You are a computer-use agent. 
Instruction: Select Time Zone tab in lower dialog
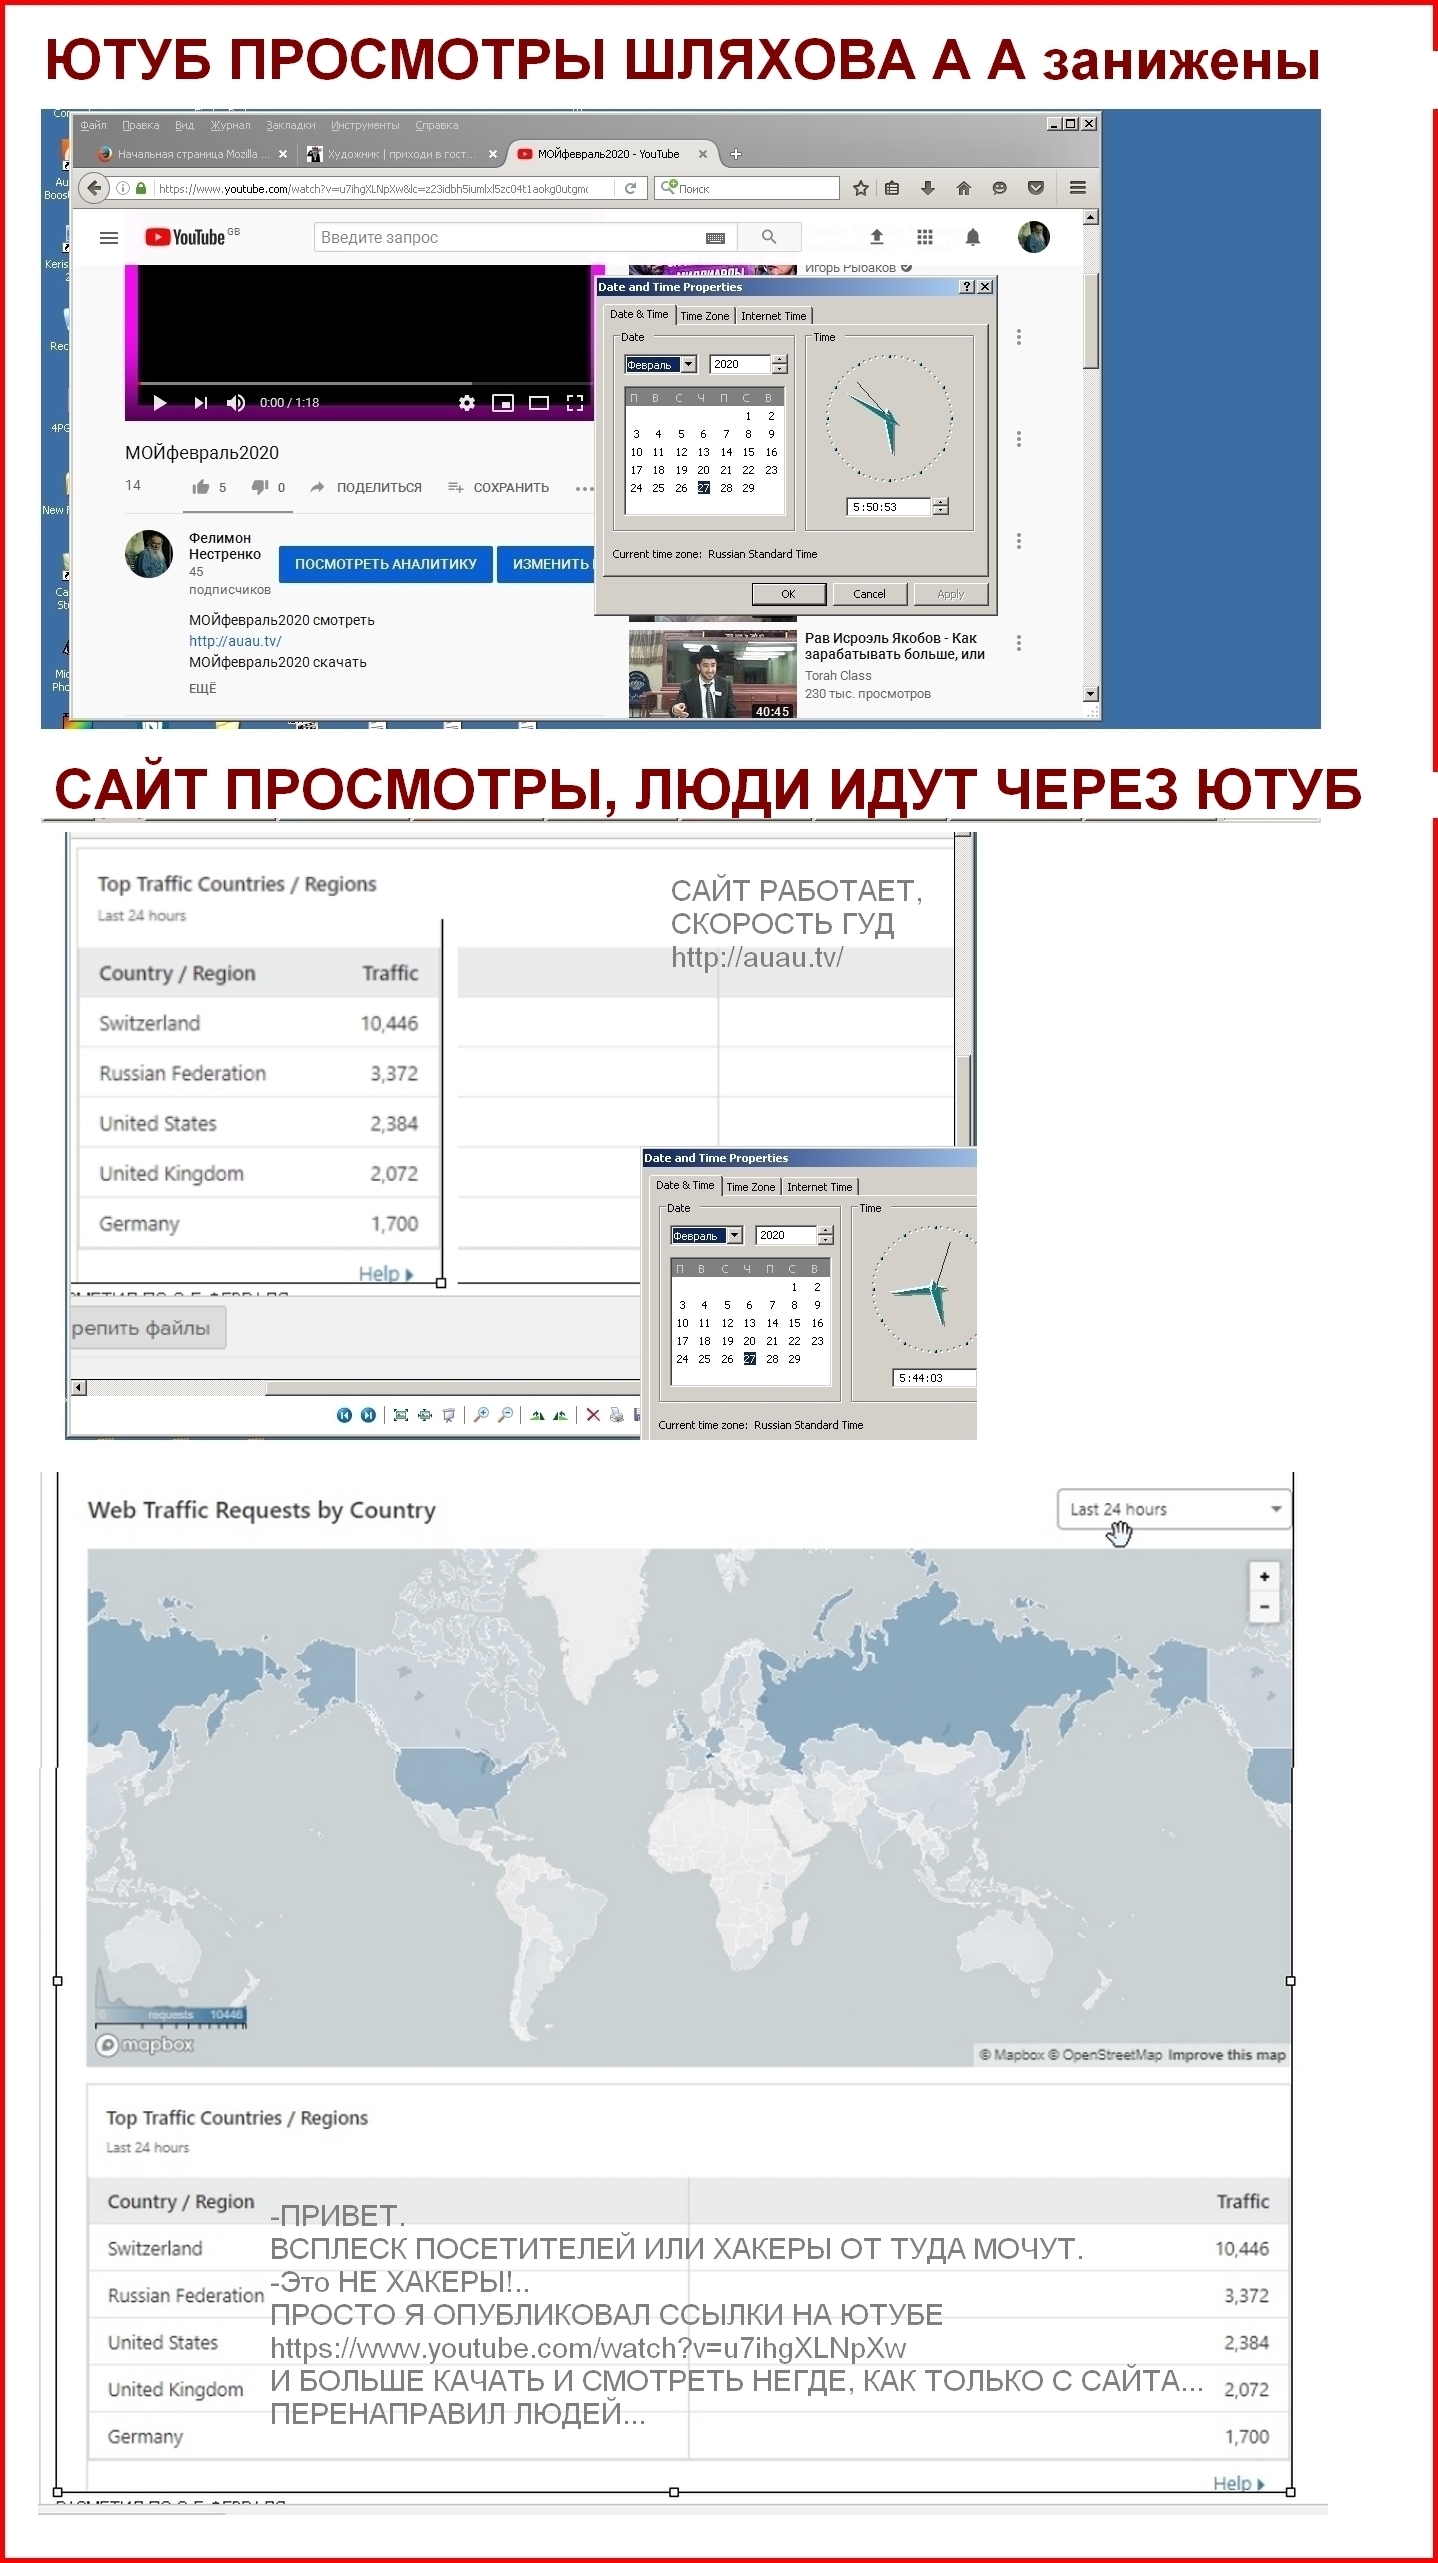[x=750, y=1187]
